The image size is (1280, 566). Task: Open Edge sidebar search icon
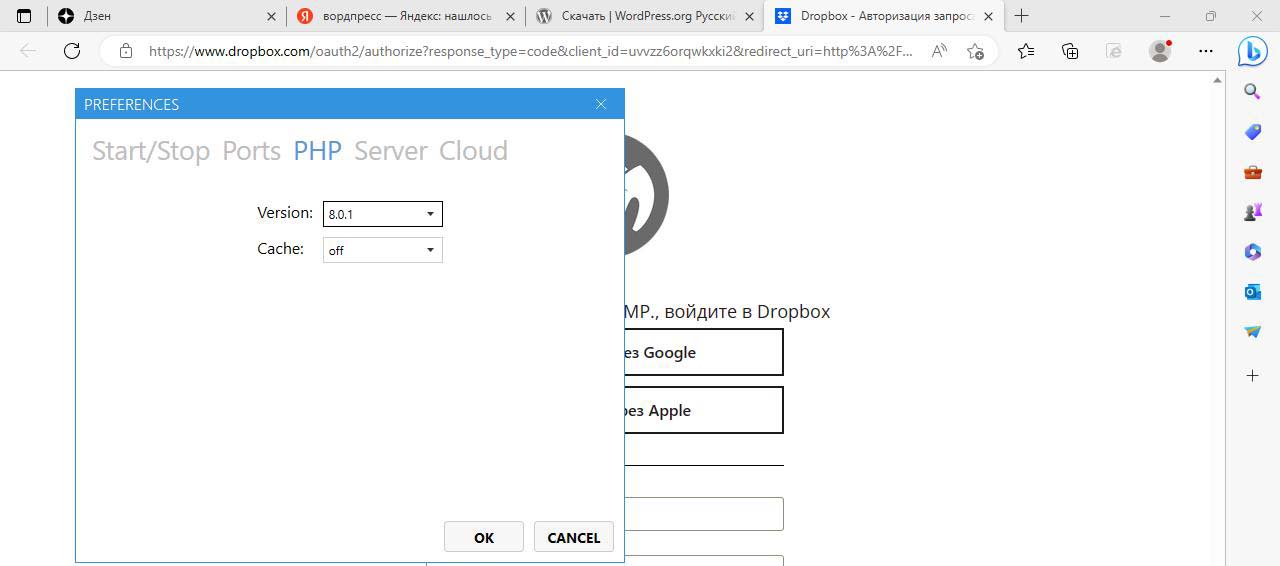(x=1252, y=92)
